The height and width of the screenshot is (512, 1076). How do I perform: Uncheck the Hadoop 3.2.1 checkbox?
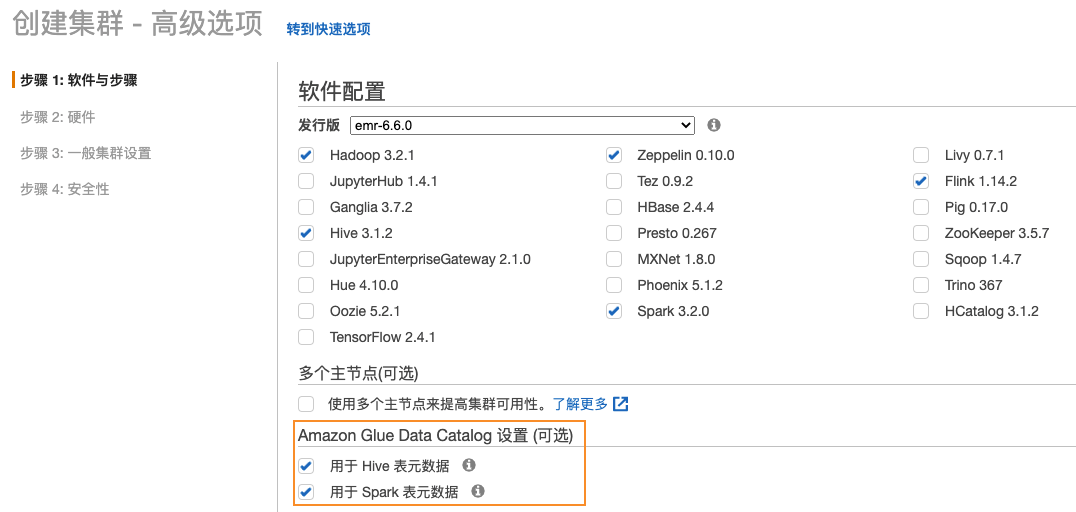click(306, 155)
